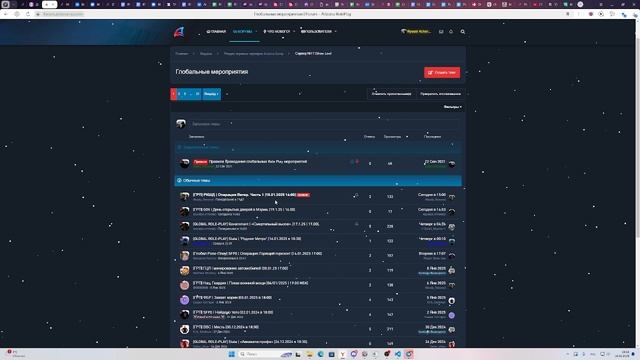Click last post time Вторник в 17:07
The image size is (640, 360).
pyautogui.click(x=432, y=253)
